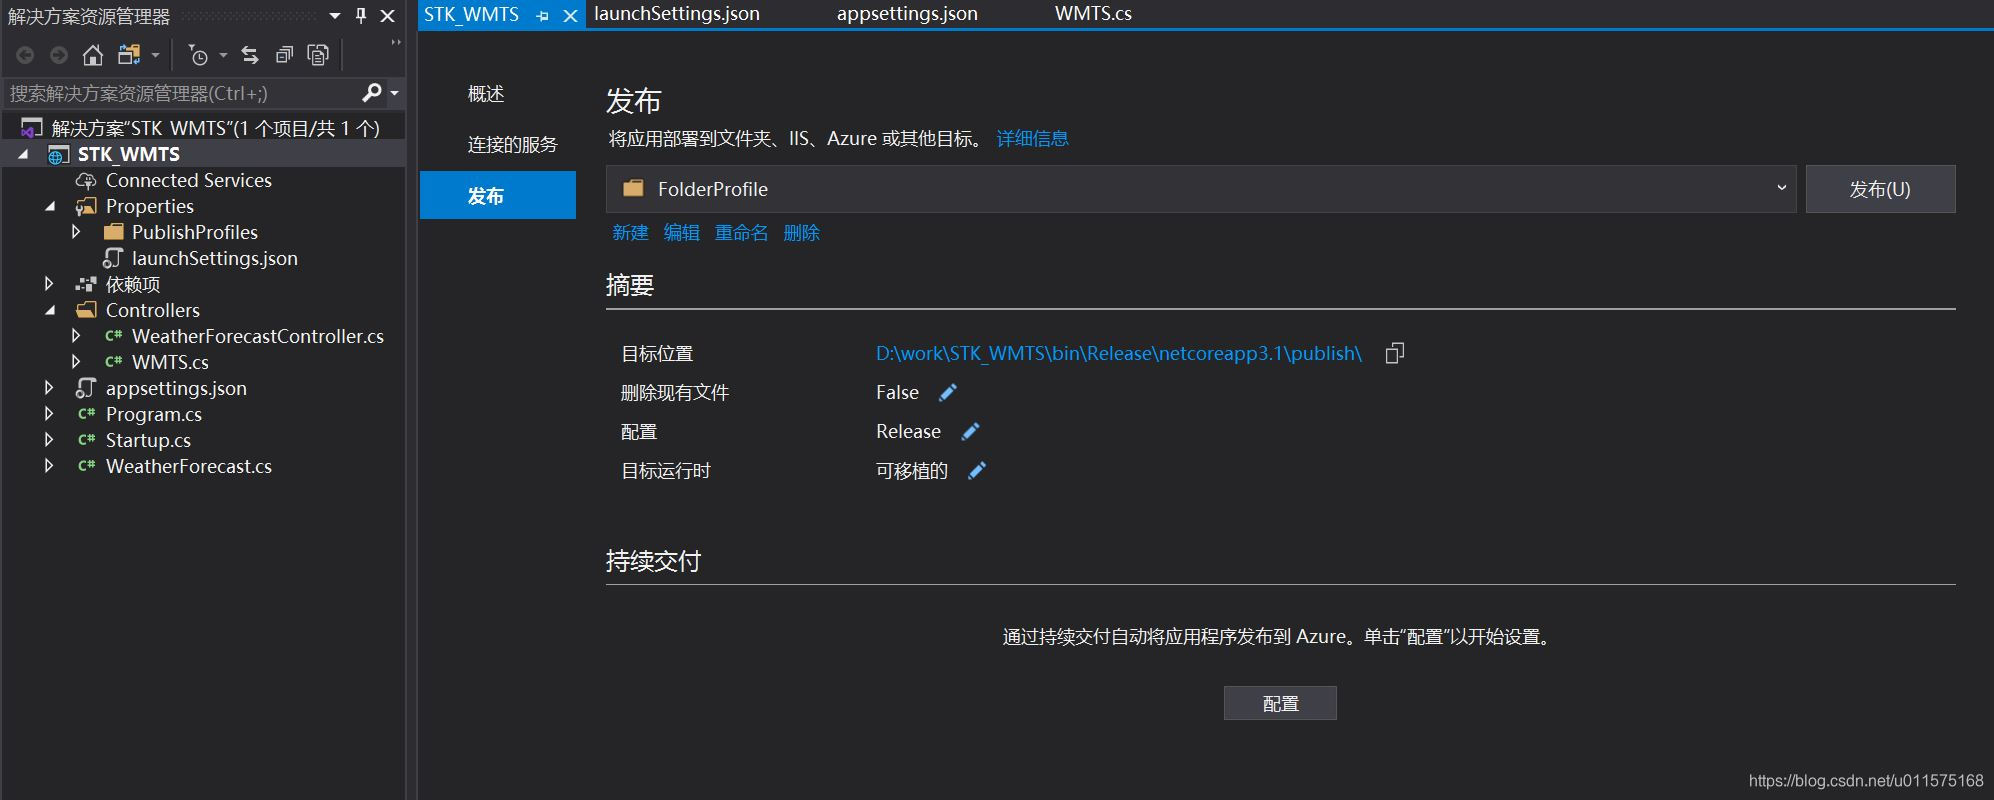Select WeatherForecastController.cs file in tree
Image resolution: width=1994 pixels, height=800 pixels.
point(258,336)
